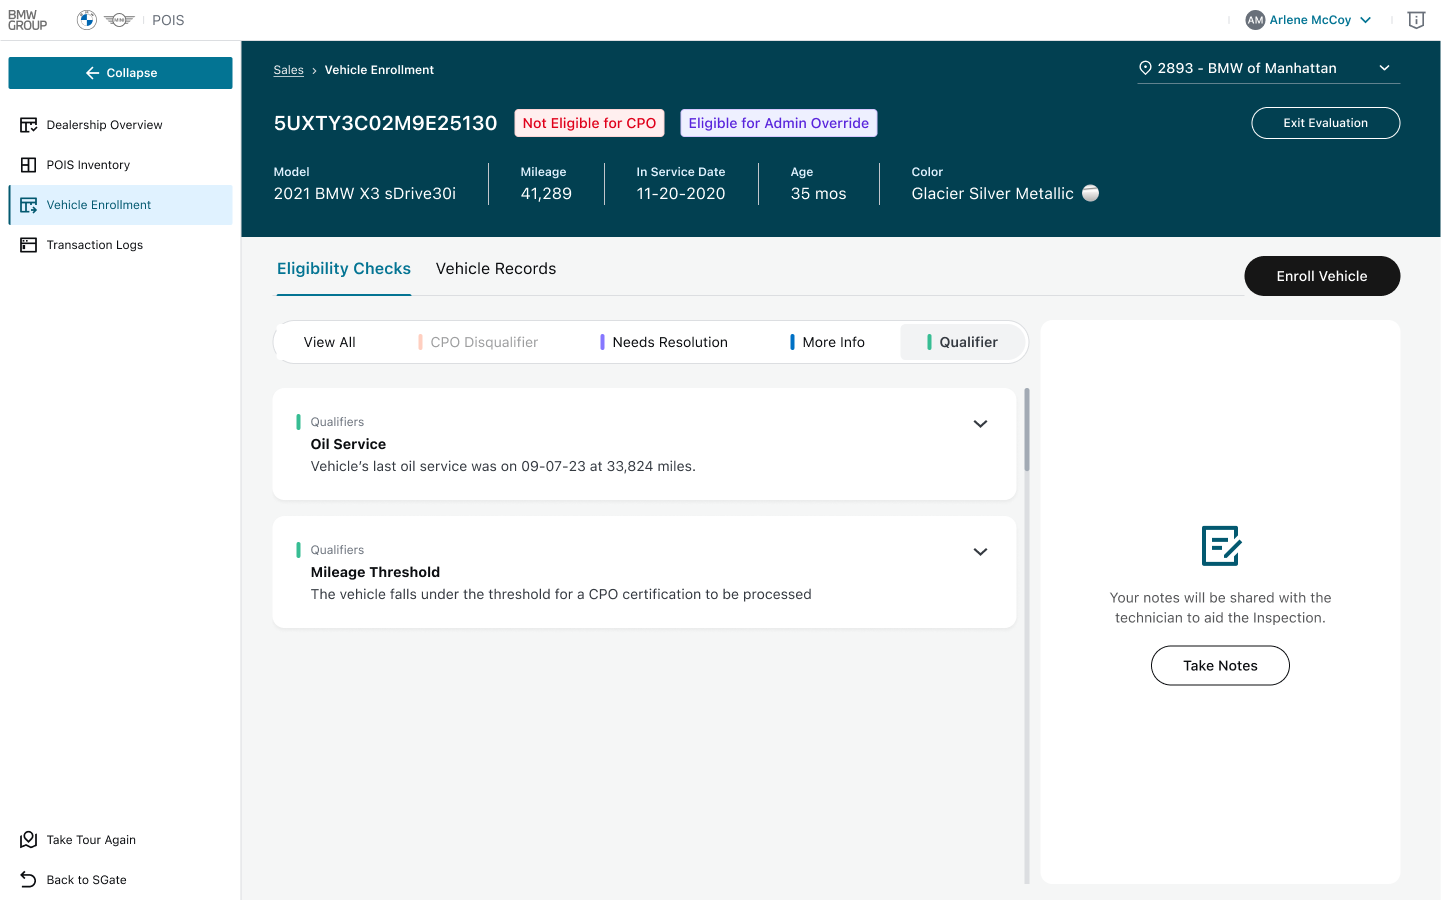The width and height of the screenshot is (1441, 900).
Task: Select the View All filter
Action: 330,342
